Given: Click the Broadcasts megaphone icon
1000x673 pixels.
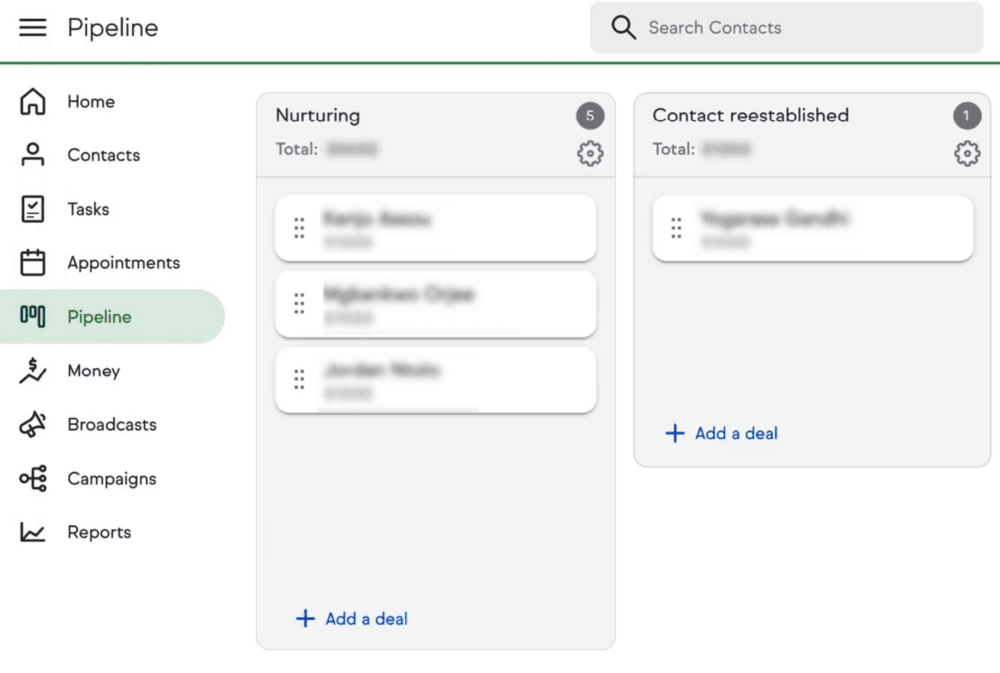Looking at the screenshot, I should (33, 425).
